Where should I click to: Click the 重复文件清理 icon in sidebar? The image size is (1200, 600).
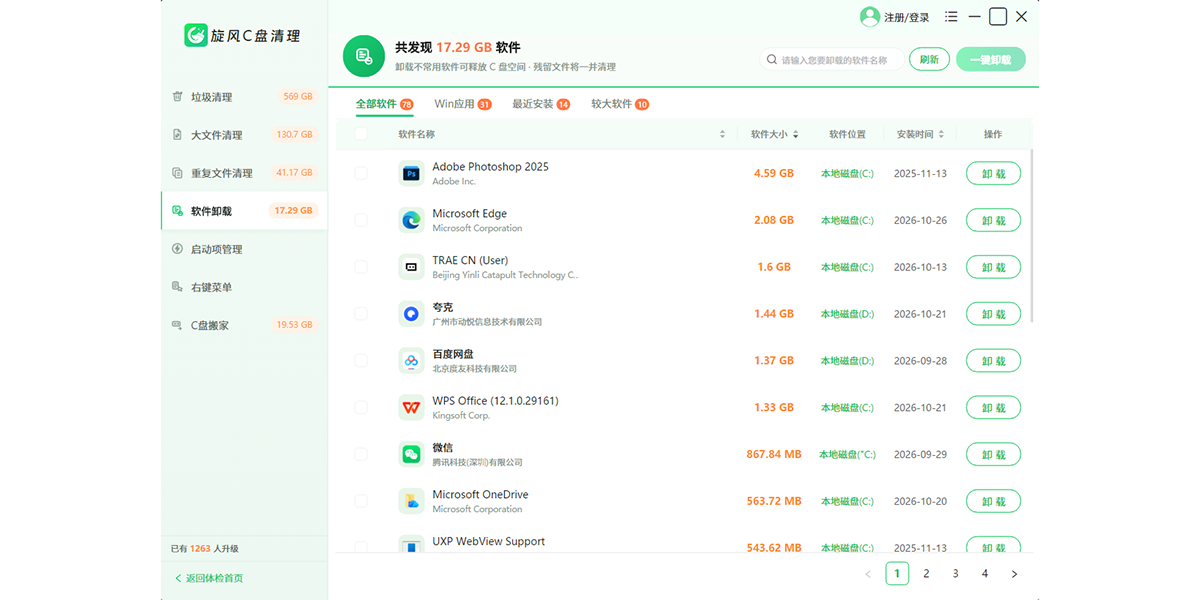pyautogui.click(x=177, y=173)
